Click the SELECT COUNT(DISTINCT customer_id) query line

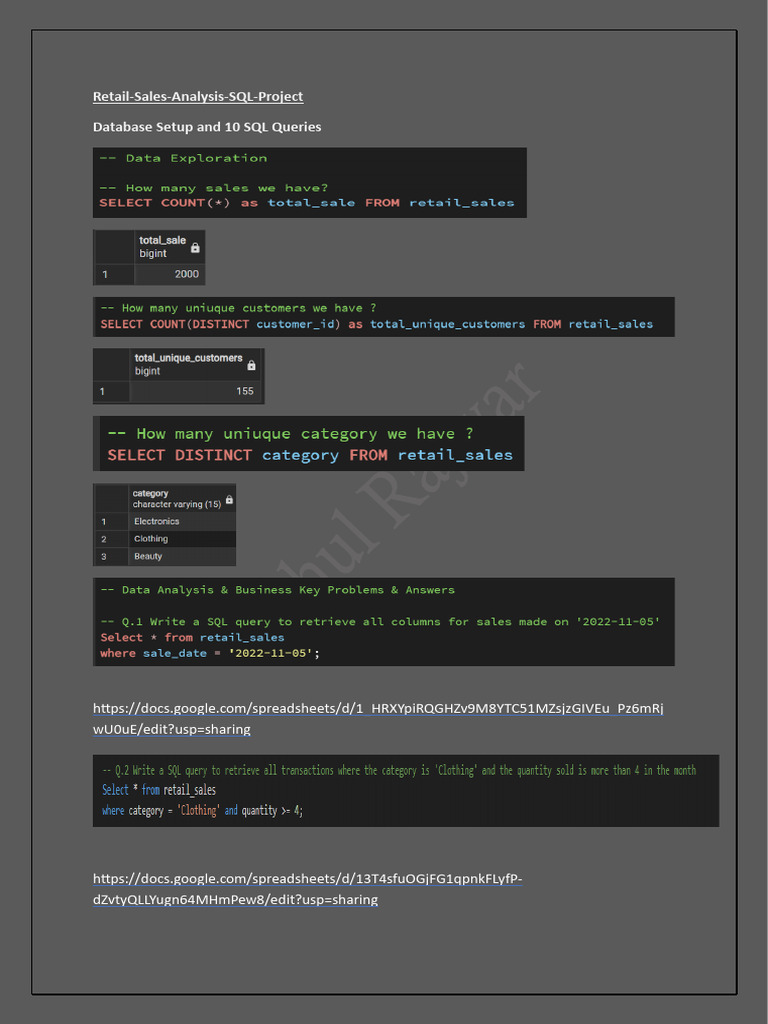[377, 324]
